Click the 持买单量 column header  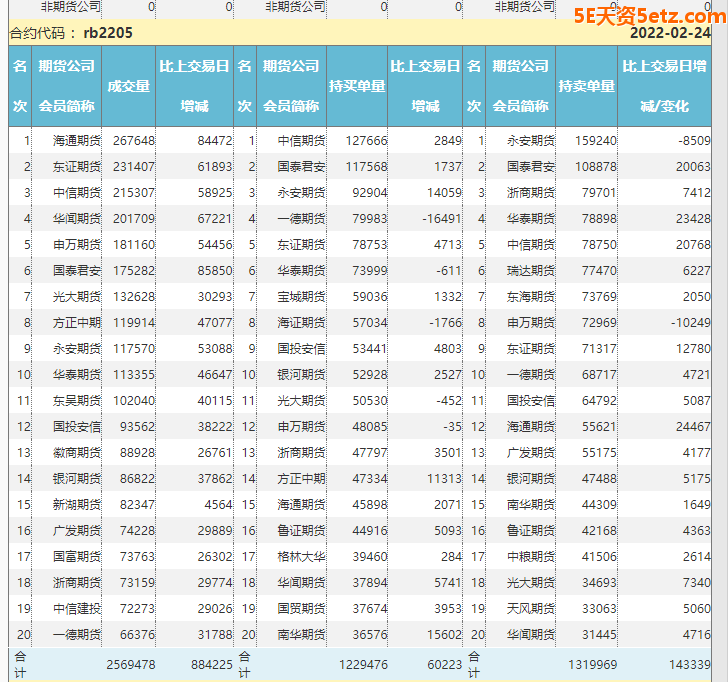357,86
